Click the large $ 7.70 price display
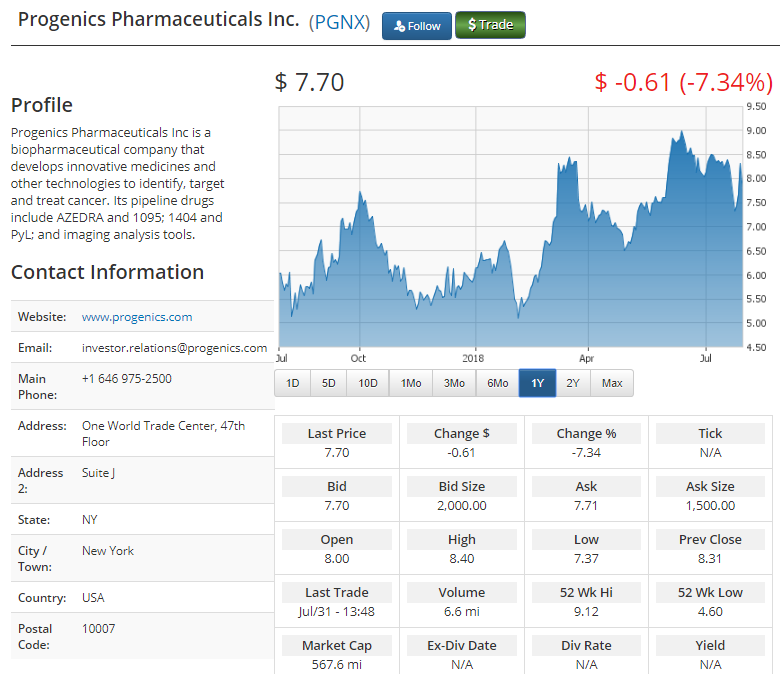 tap(309, 82)
